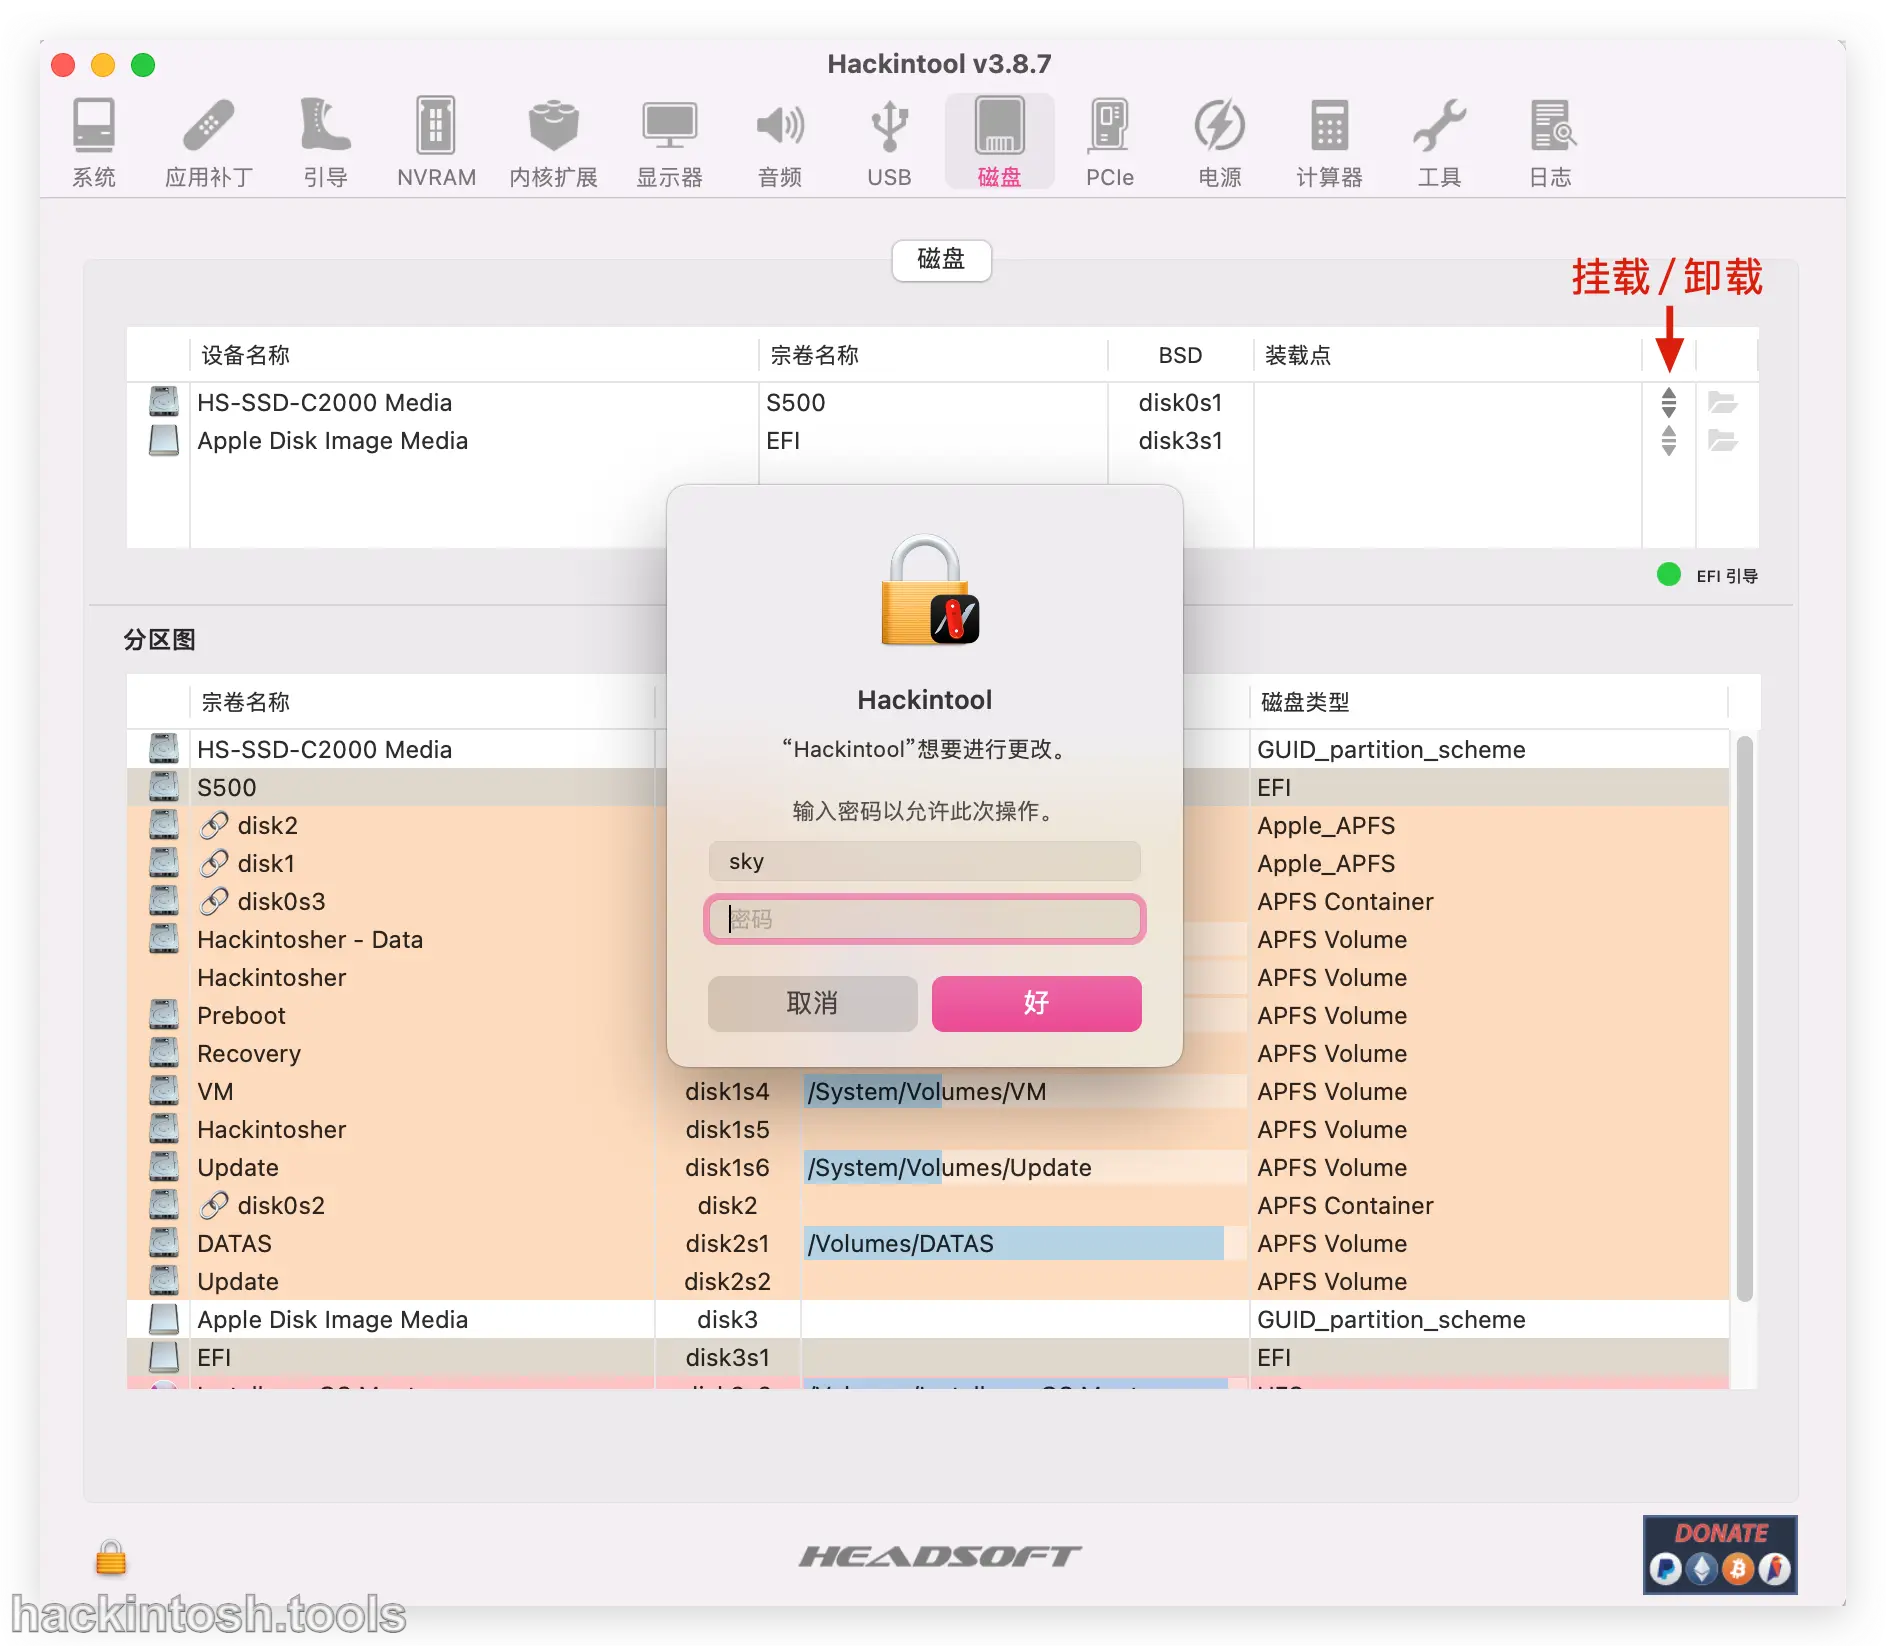
Task: Open the 显示器 display section
Action: tap(669, 142)
